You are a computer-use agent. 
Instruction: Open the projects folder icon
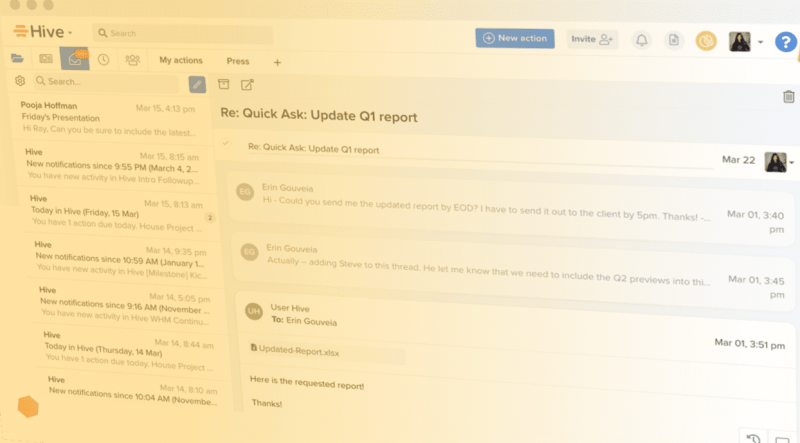[17, 58]
